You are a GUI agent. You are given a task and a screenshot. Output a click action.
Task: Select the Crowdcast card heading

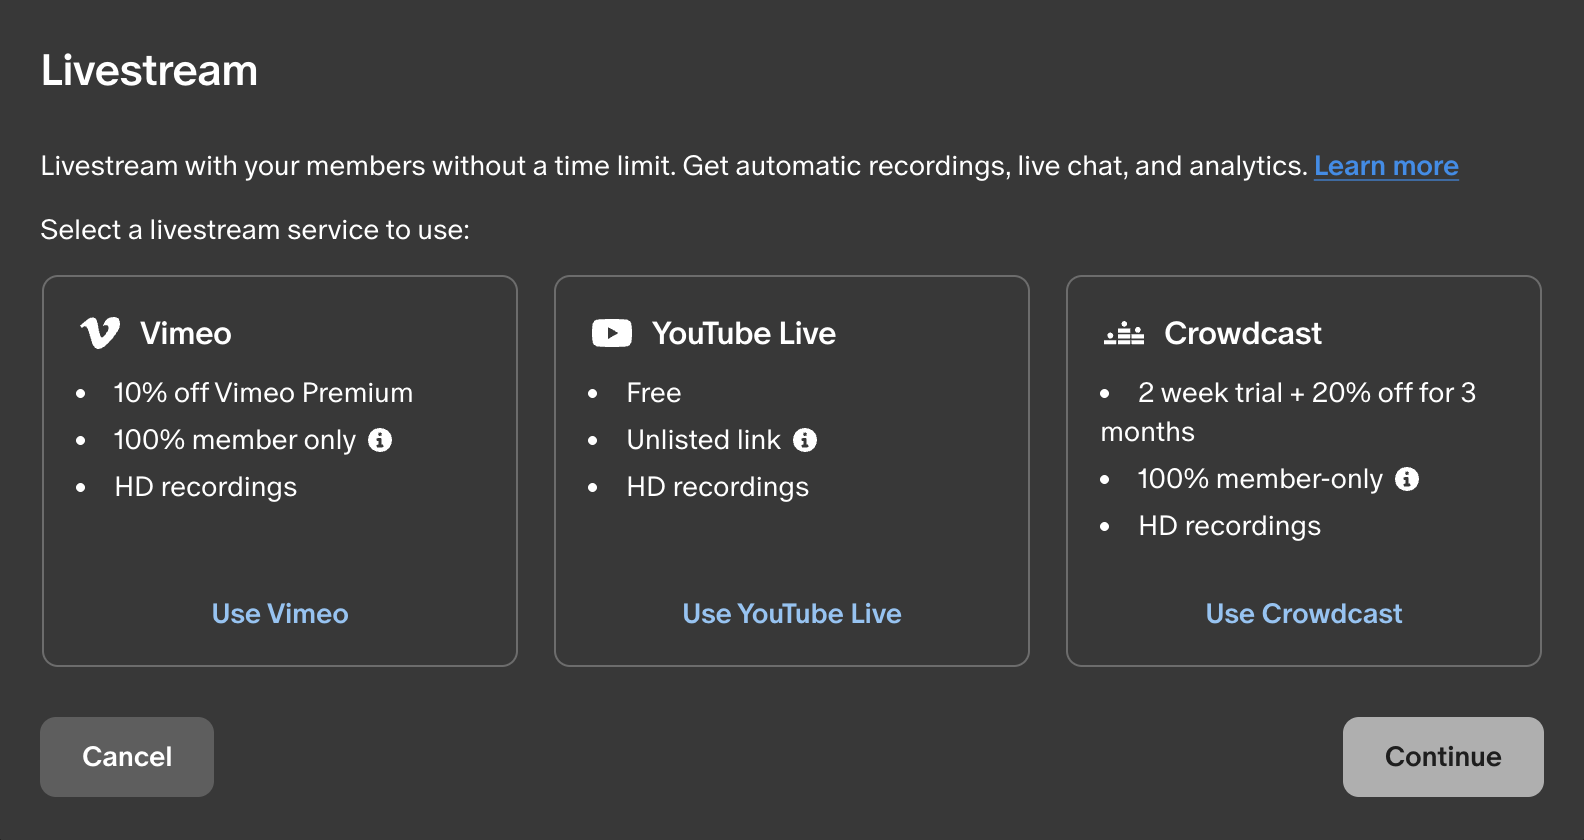[1243, 333]
